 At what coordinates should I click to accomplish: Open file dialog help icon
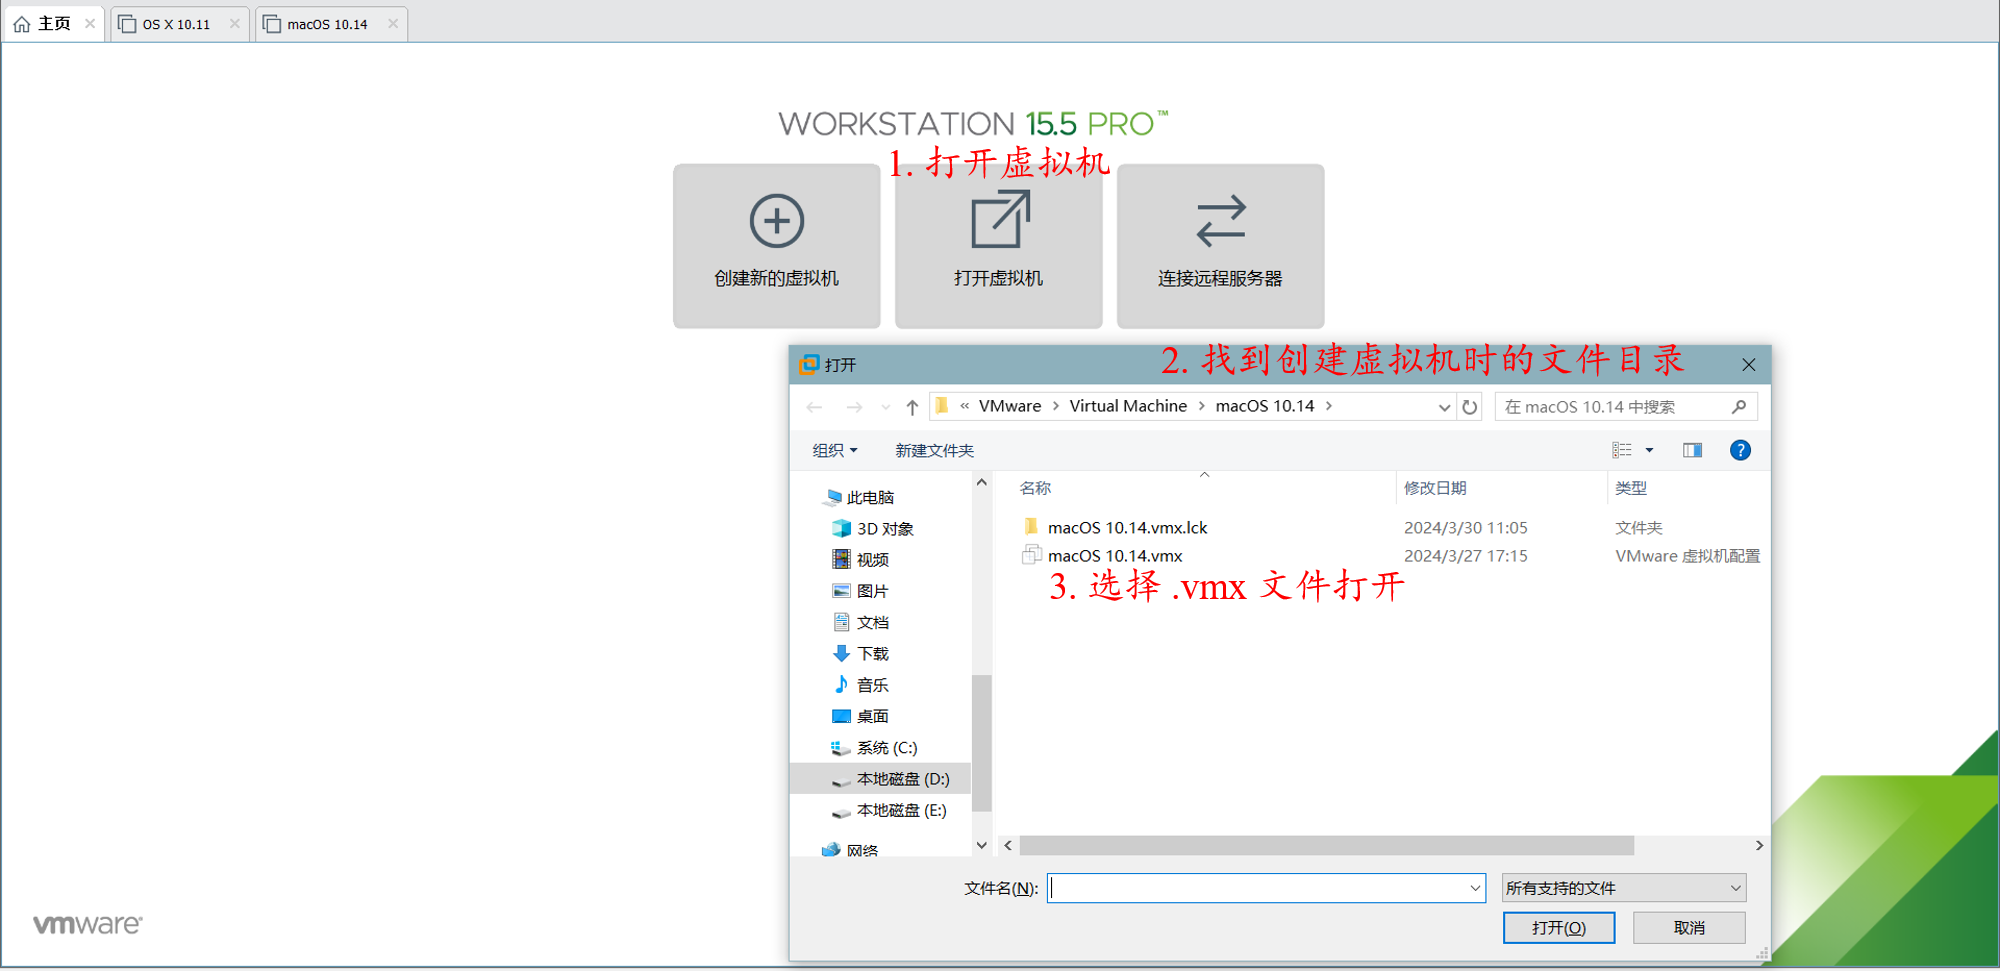pyautogui.click(x=1740, y=450)
